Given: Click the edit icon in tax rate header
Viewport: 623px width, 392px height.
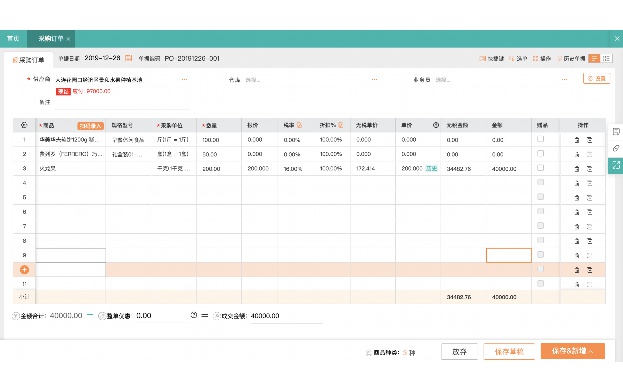Looking at the screenshot, I should 299,125.
